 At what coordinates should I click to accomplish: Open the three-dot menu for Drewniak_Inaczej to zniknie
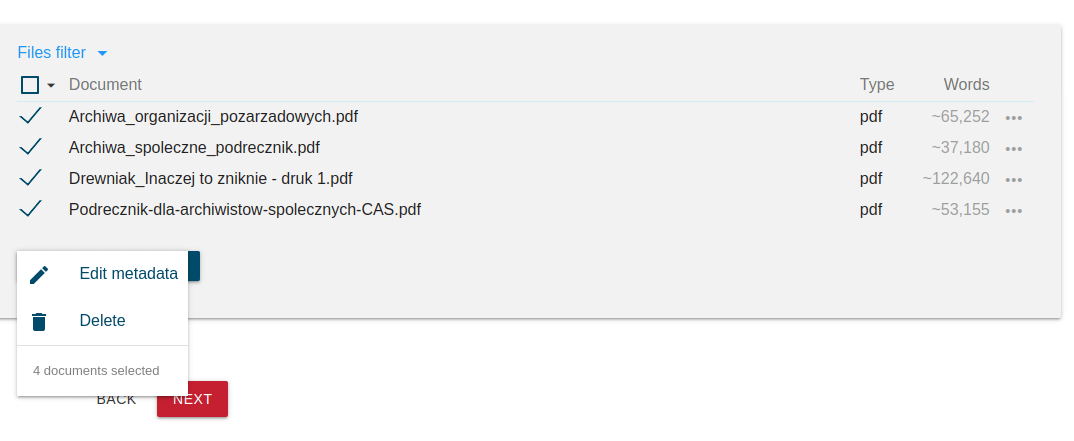(1014, 179)
